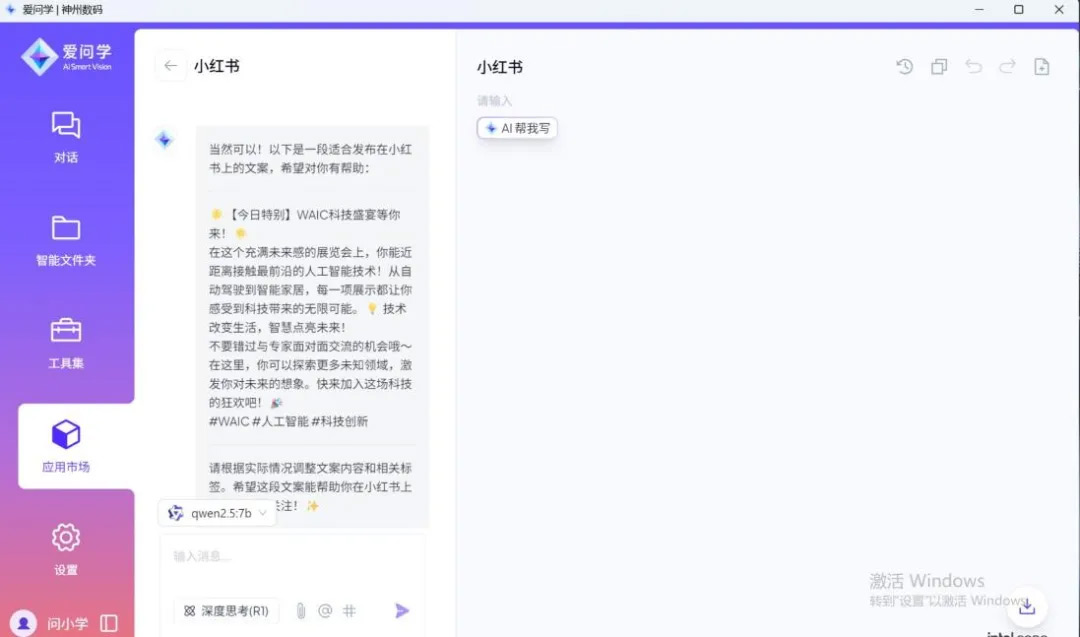Screen dimensions: 1080x637
Task: Click the AI帮我写 button
Action: pyautogui.click(x=517, y=128)
